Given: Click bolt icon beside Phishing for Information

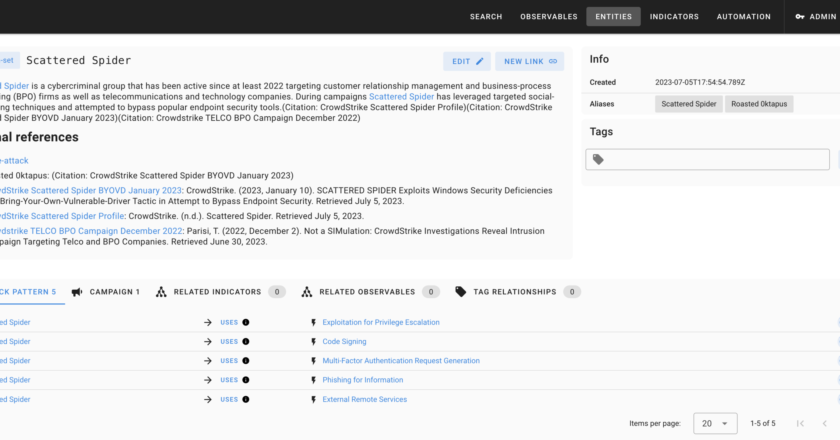Looking at the screenshot, I should click(x=313, y=380).
